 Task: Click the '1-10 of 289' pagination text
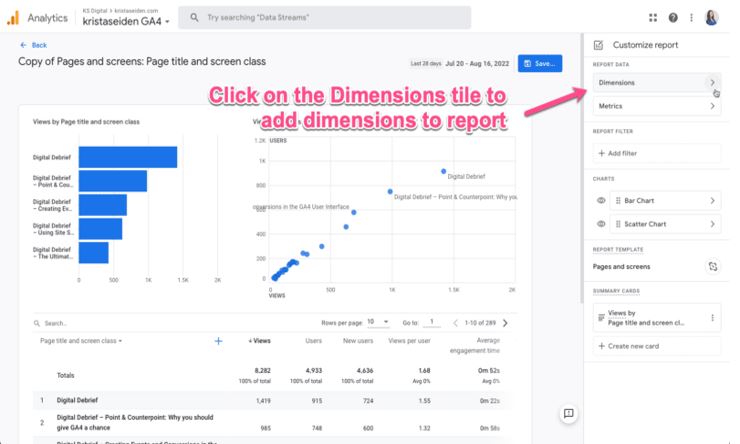(x=480, y=323)
